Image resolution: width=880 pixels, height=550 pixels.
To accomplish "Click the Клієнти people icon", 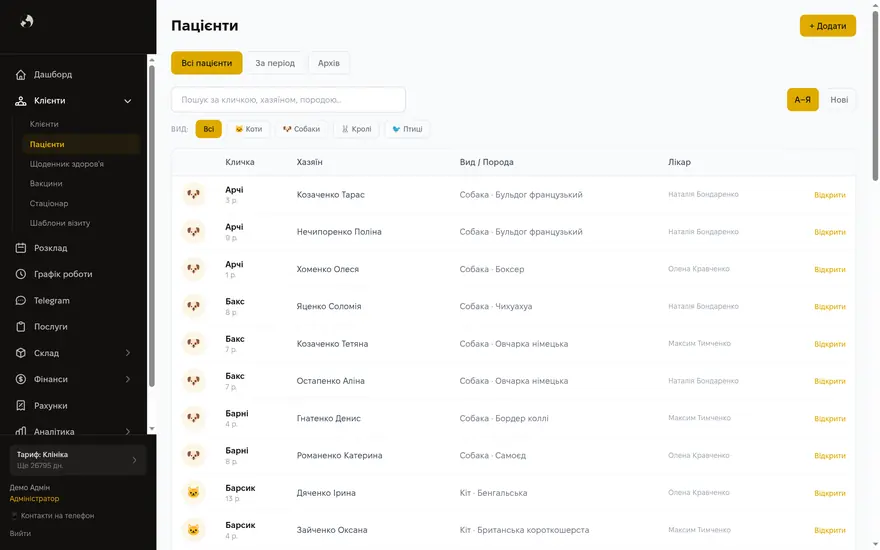I will pos(21,101).
